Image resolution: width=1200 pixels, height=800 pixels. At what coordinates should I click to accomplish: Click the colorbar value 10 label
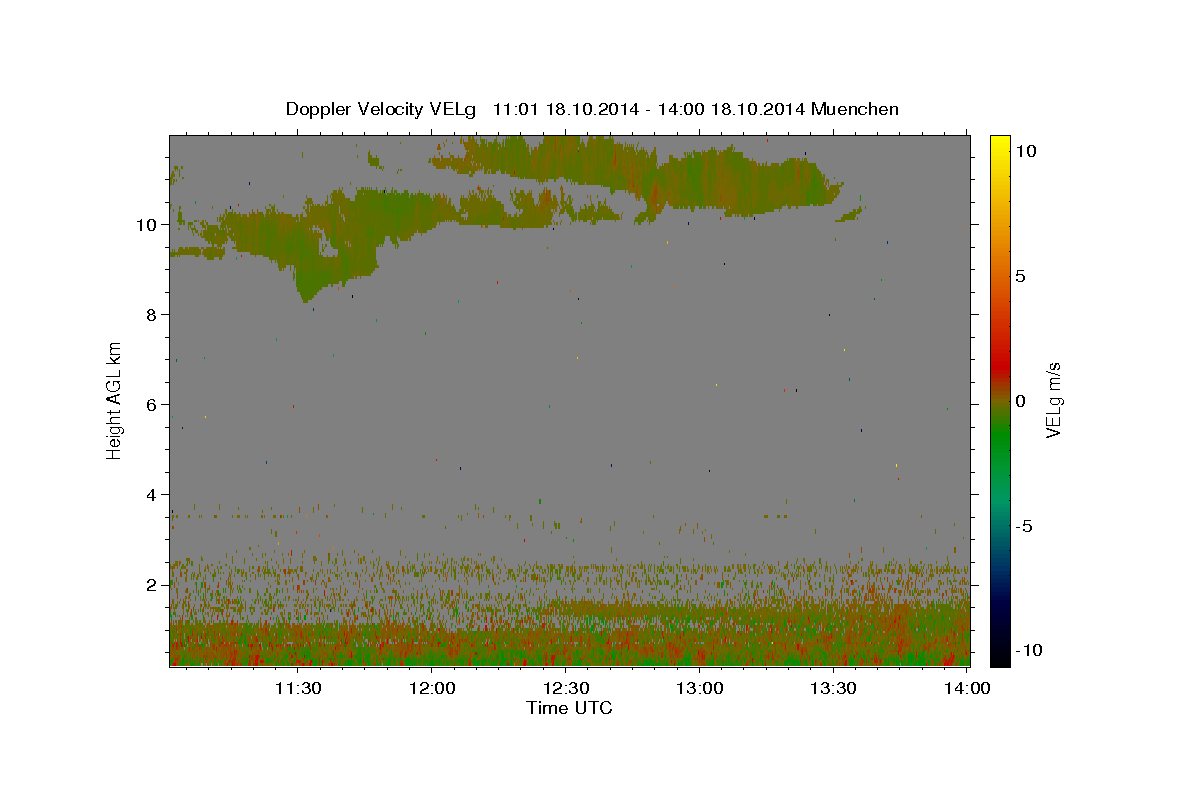pyautogui.click(x=1025, y=151)
